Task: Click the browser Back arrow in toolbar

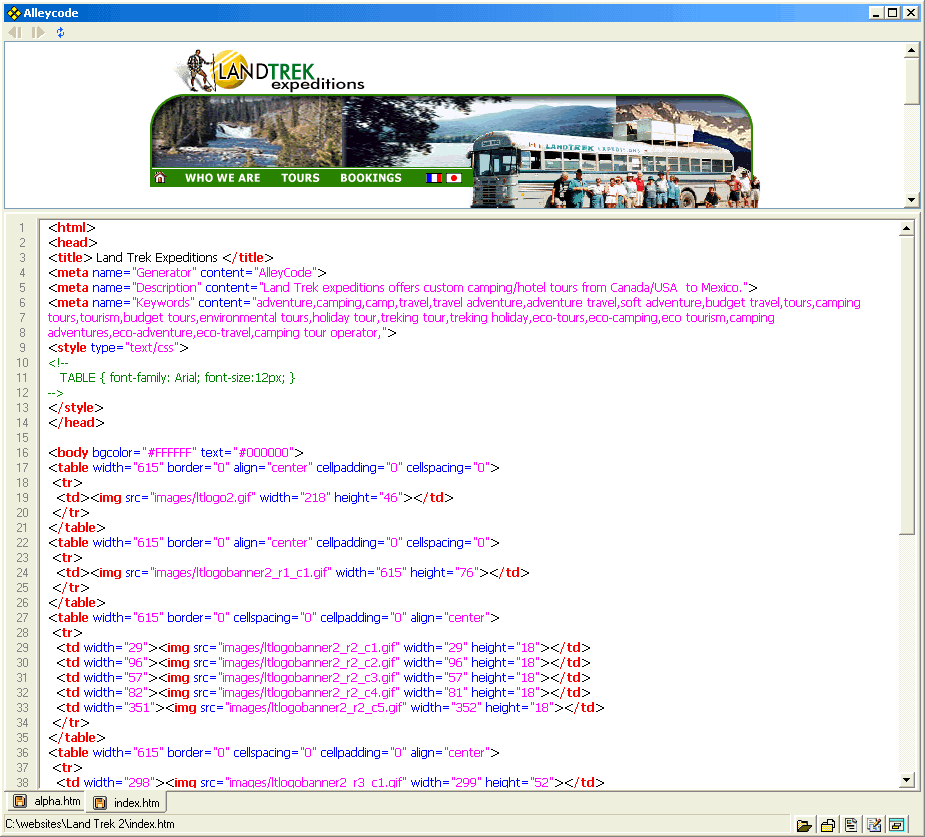Action: click(x=15, y=32)
